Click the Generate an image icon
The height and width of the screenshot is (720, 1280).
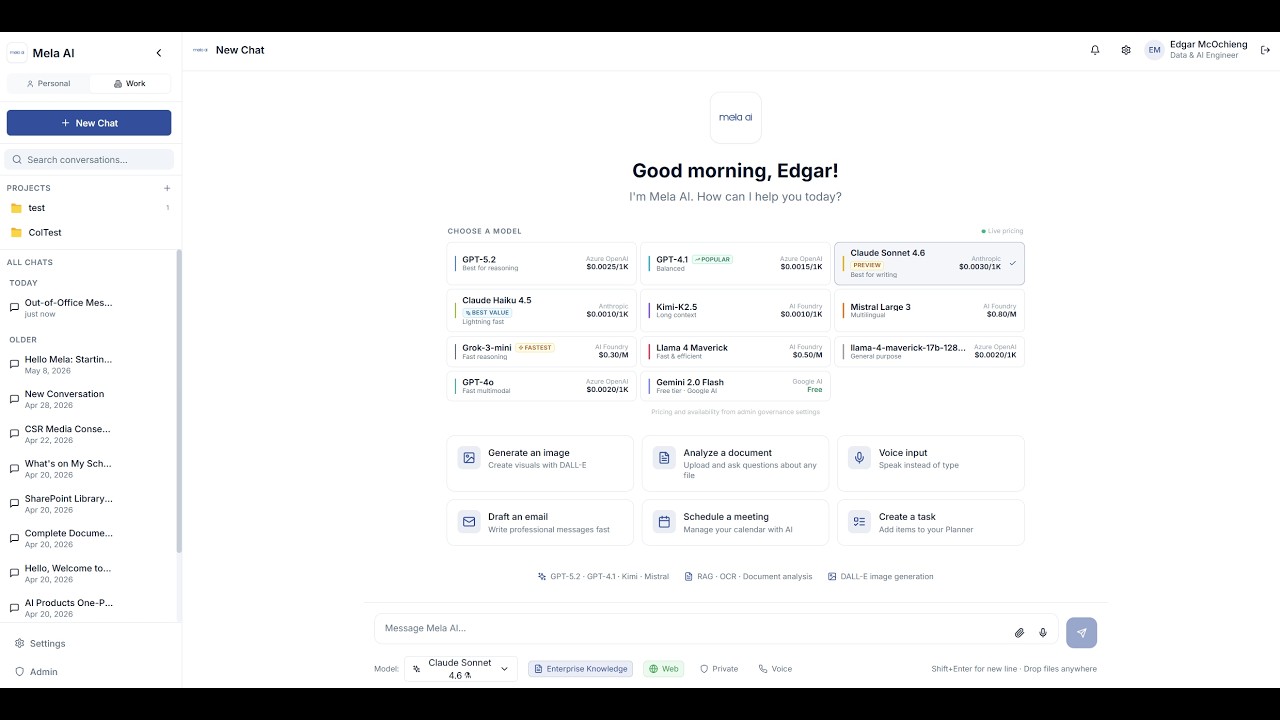click(x=468, y=458)
